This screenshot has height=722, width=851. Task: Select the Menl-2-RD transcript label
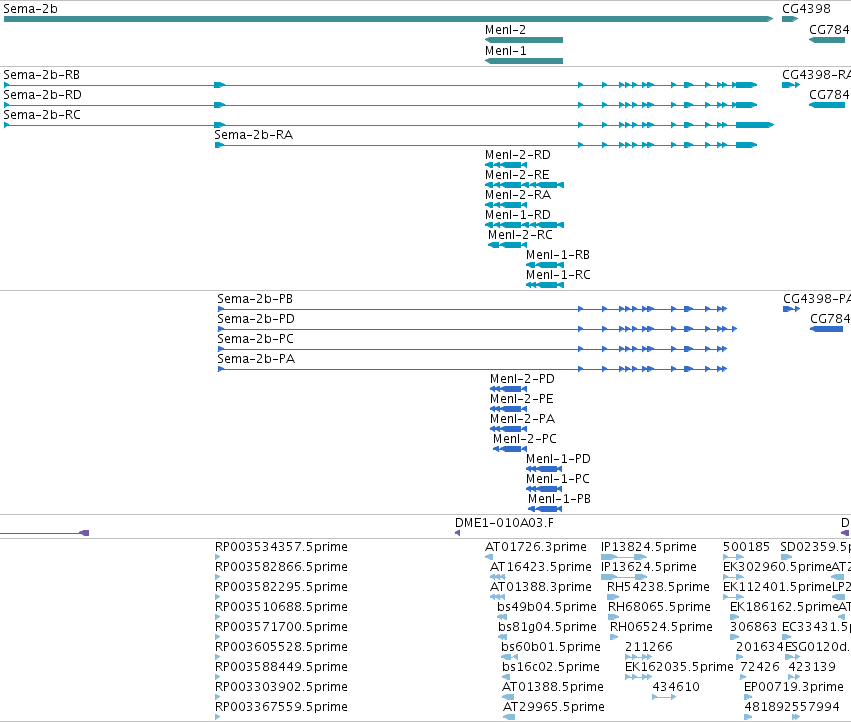(x=518, y=155)
